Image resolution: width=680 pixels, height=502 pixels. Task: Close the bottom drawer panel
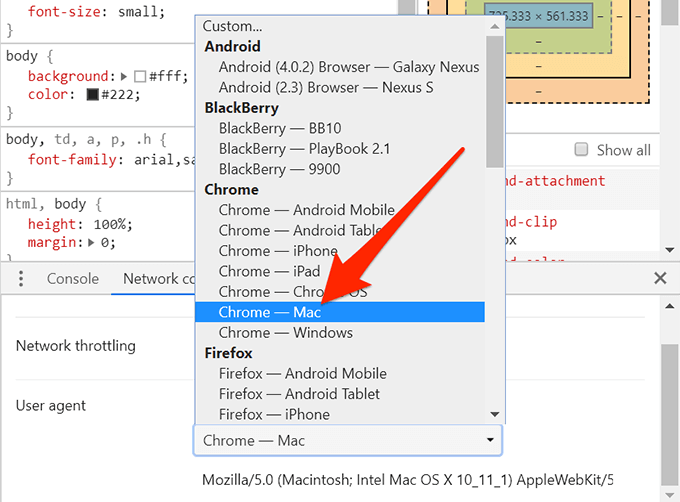[x=660, y=278]
